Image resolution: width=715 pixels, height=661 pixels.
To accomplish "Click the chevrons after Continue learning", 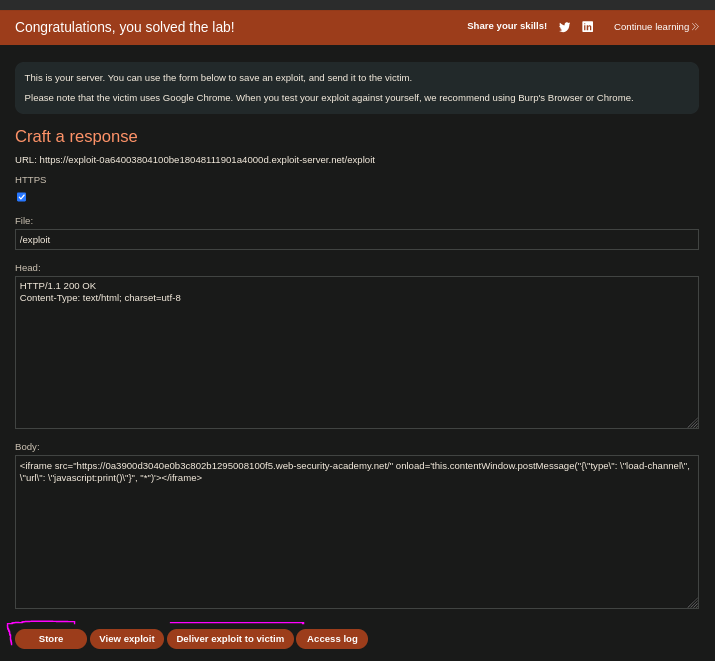I will pyautogui.click(x=695, y=27).
